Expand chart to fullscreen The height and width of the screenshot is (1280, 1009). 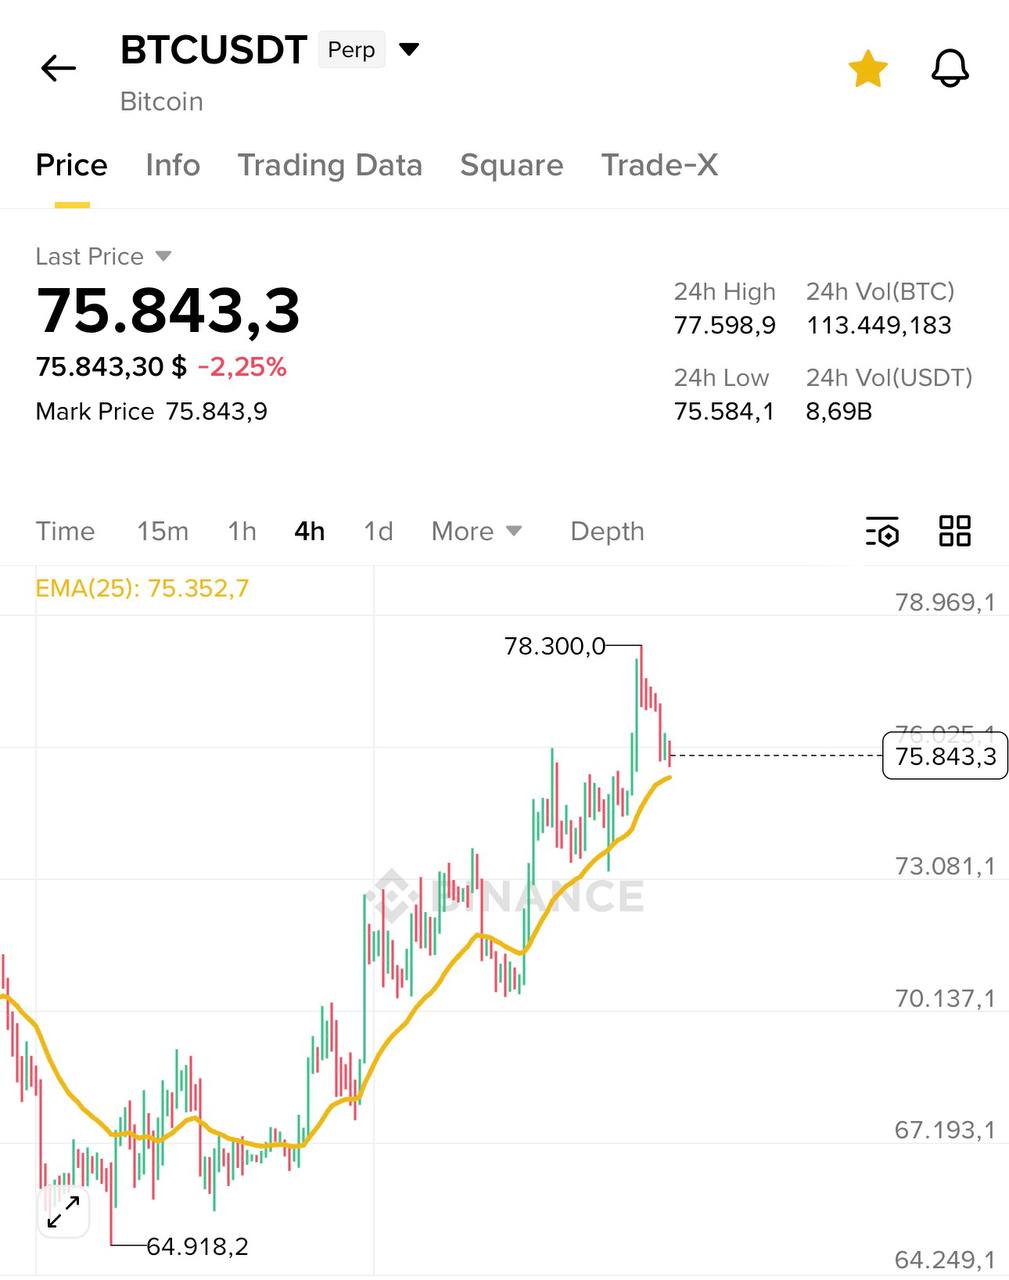coord(64,1212)
